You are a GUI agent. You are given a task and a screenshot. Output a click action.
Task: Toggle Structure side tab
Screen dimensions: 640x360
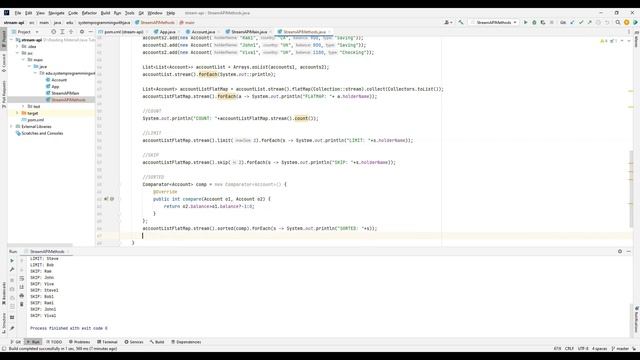4,322
